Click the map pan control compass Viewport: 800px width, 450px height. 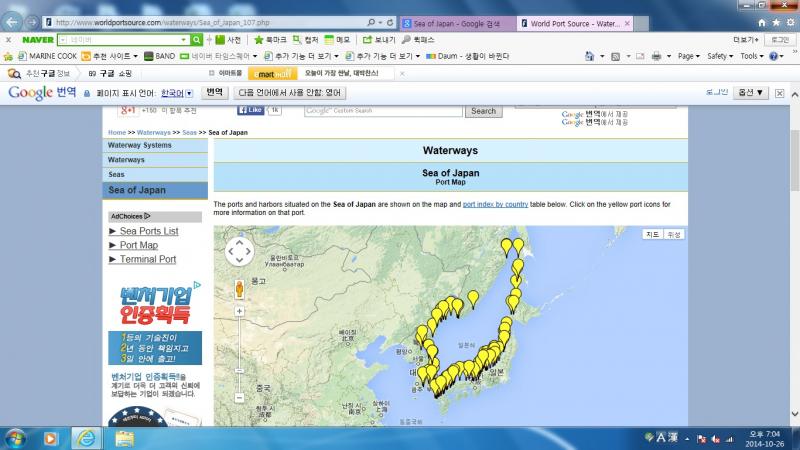(240, 252)
